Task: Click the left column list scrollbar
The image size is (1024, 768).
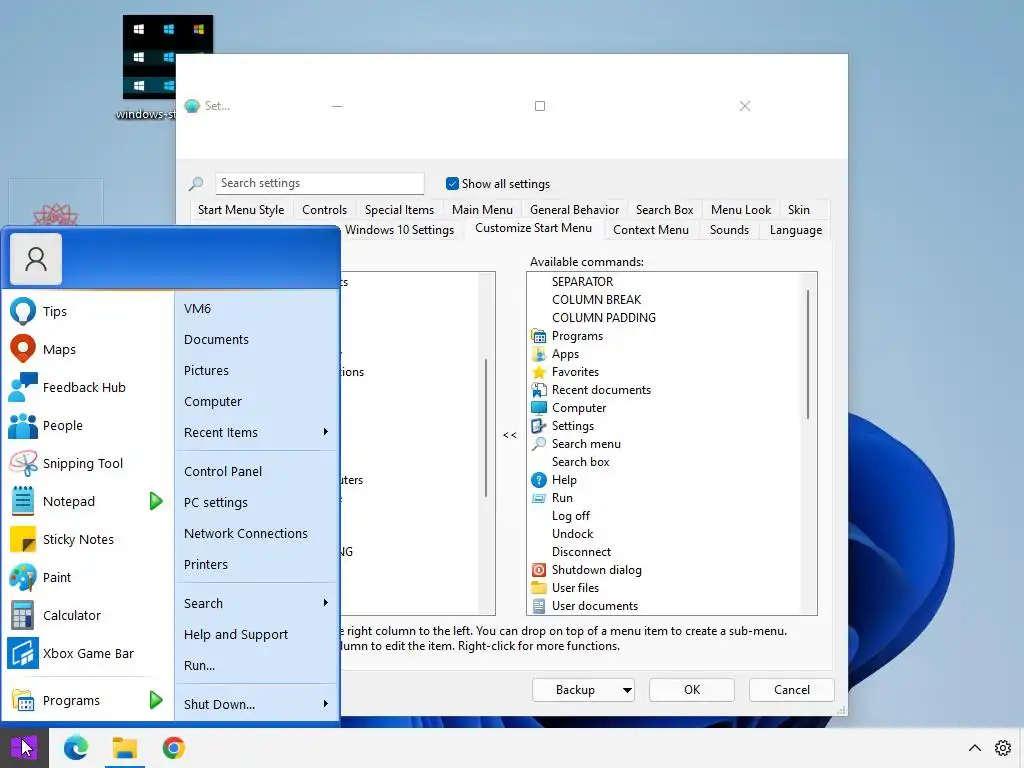Action: tap(486, 428)
